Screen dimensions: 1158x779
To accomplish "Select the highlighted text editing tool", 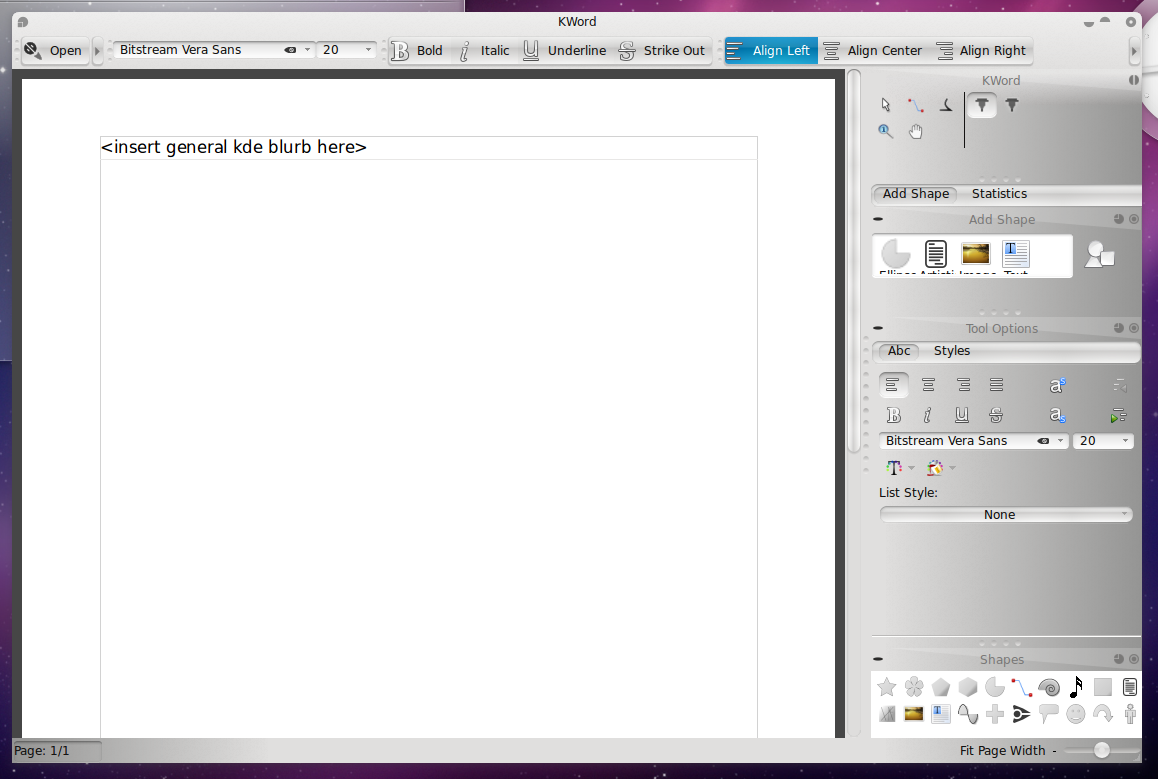I will 981,106.
